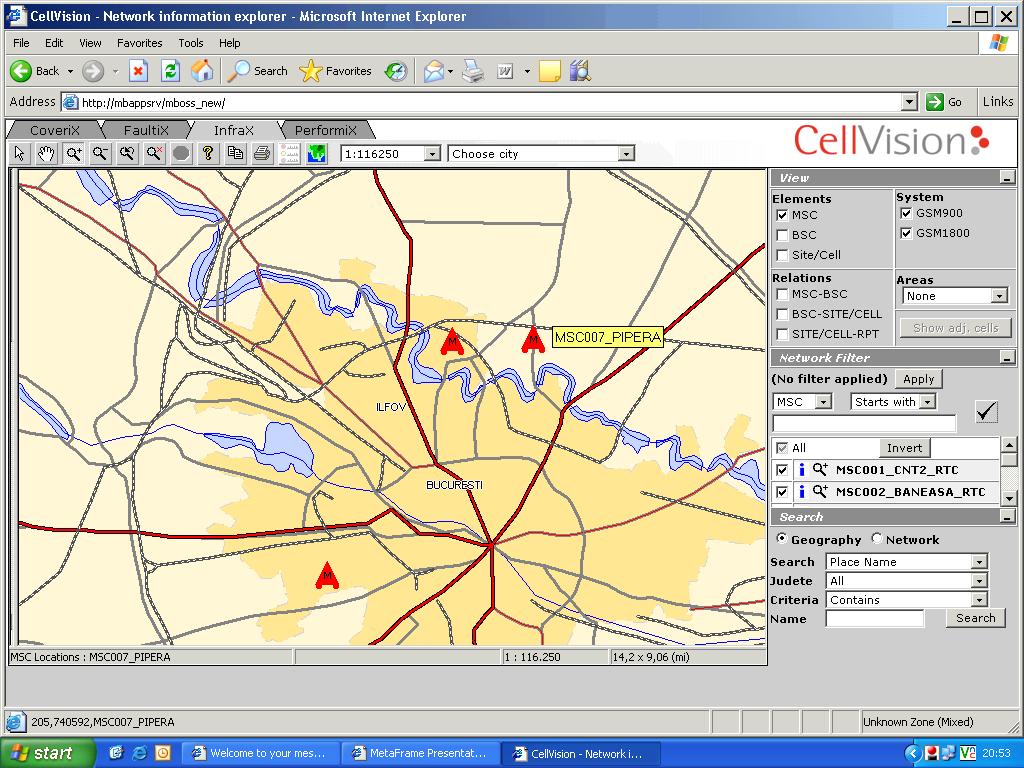Click the Apply filter button
Image resolution: width=1024 pixels, height=768 pixels.
click(918, 379)
